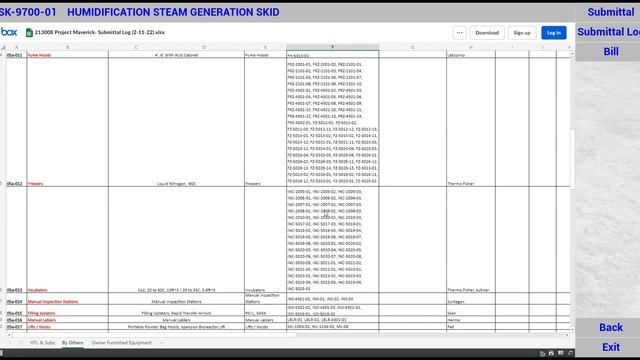
Task: Click the Sign up button
Action: [x=522, y=33]
